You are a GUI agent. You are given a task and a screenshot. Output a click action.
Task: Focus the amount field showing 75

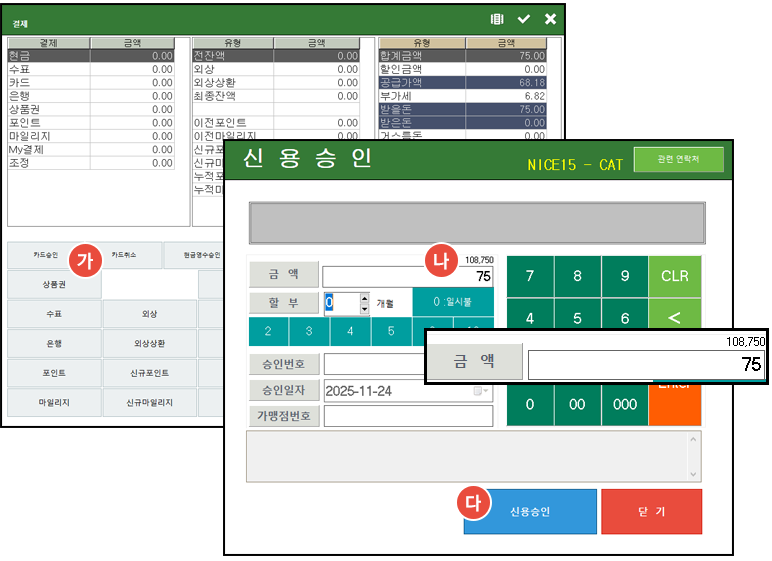[408, 276]
